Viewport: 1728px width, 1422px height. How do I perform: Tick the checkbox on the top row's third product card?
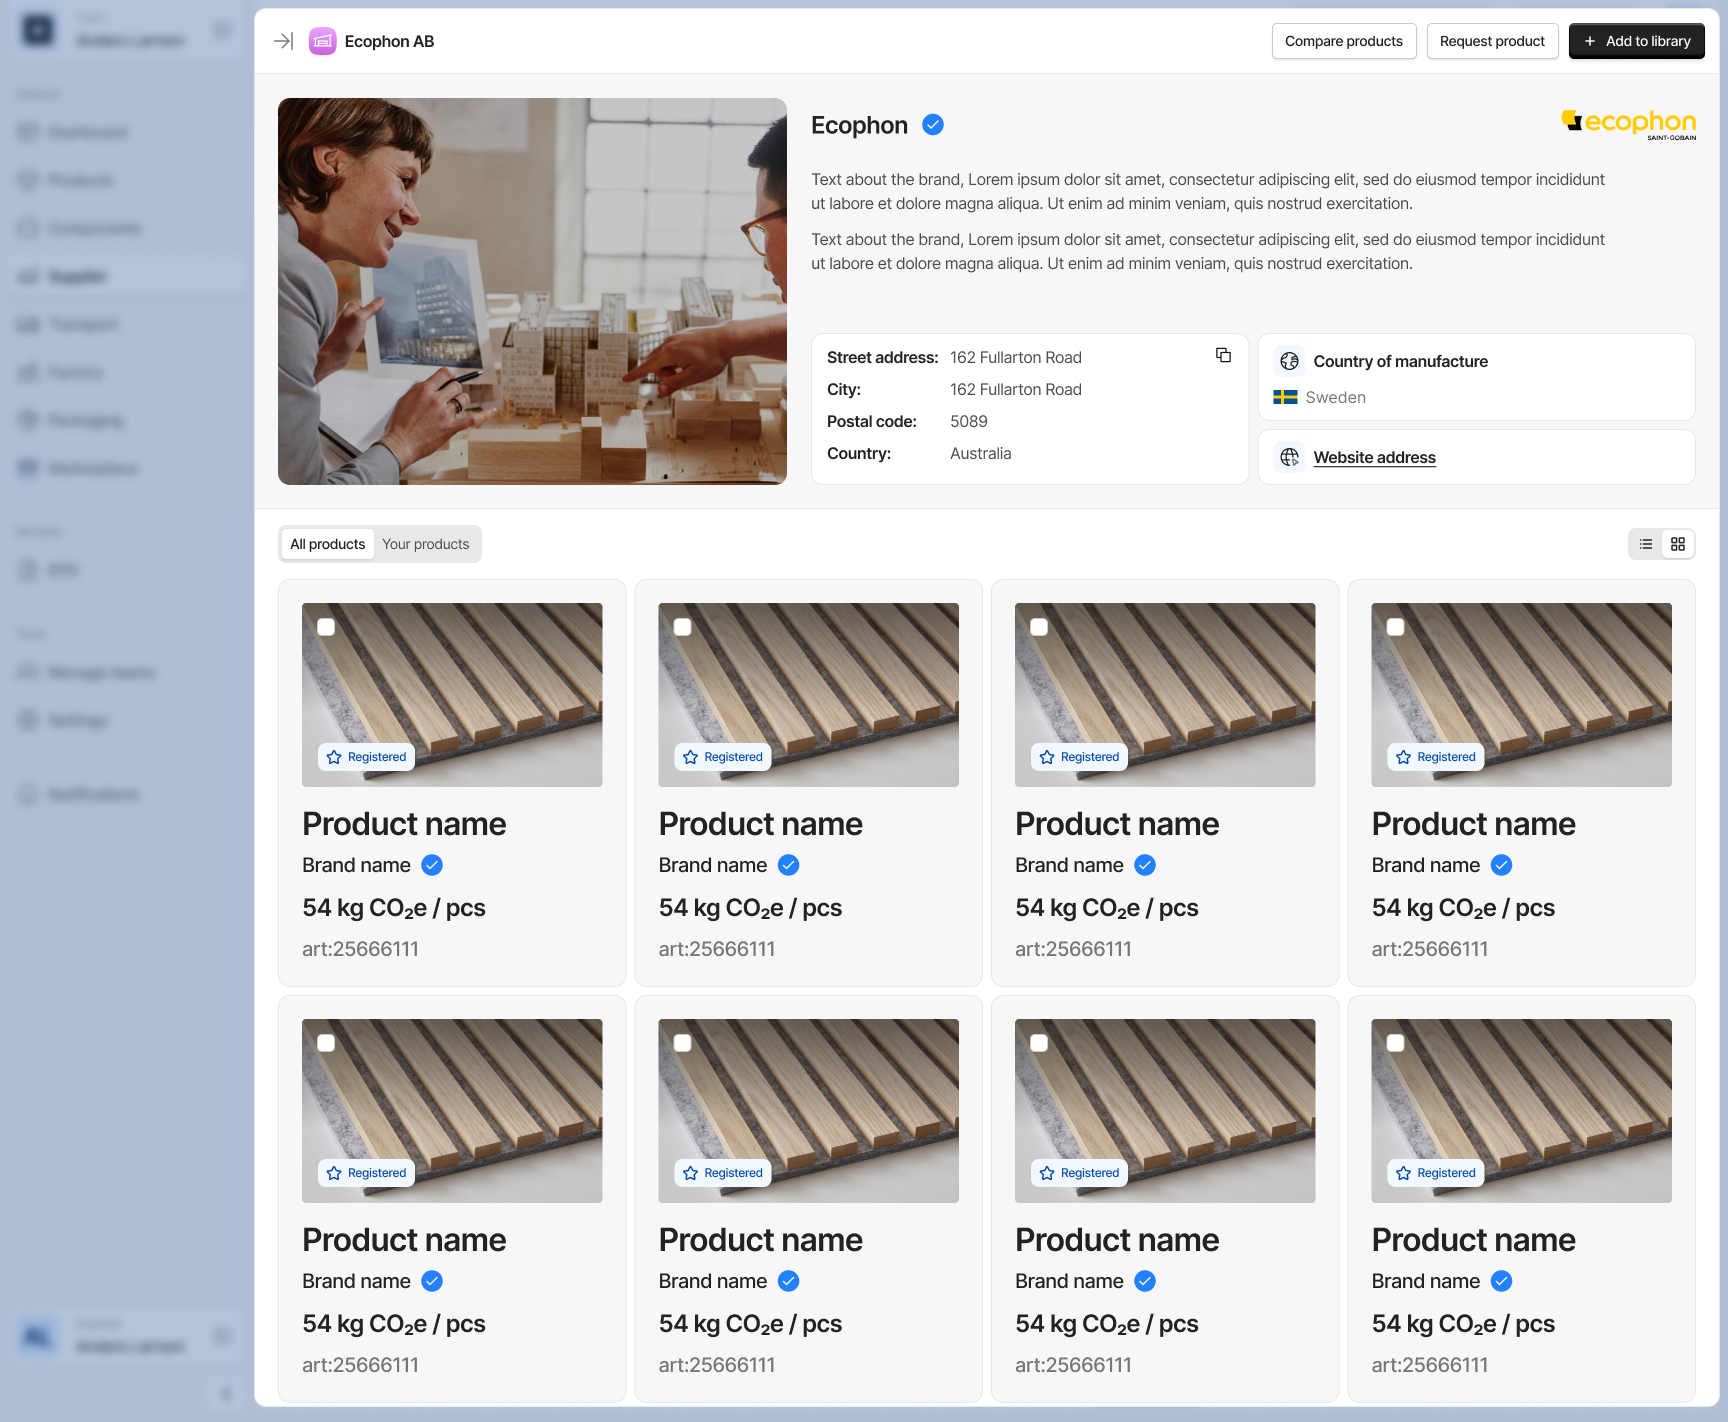tap(1039, 627)
